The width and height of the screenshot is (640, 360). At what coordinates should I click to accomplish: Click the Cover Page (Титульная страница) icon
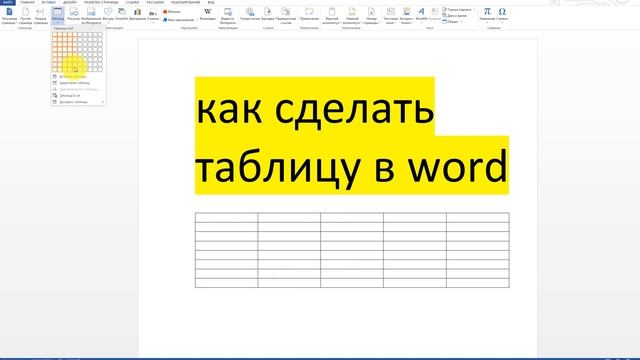click(x=9, y=16)
